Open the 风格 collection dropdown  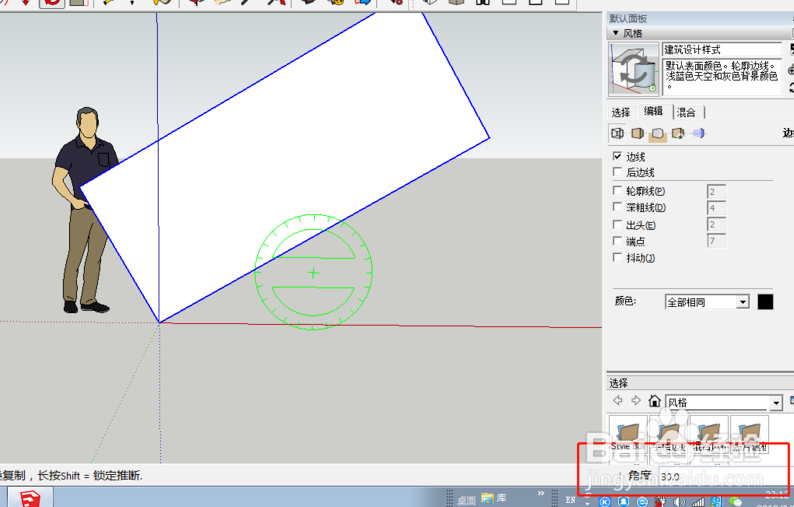pyautogui.click(x=776, y=403)
